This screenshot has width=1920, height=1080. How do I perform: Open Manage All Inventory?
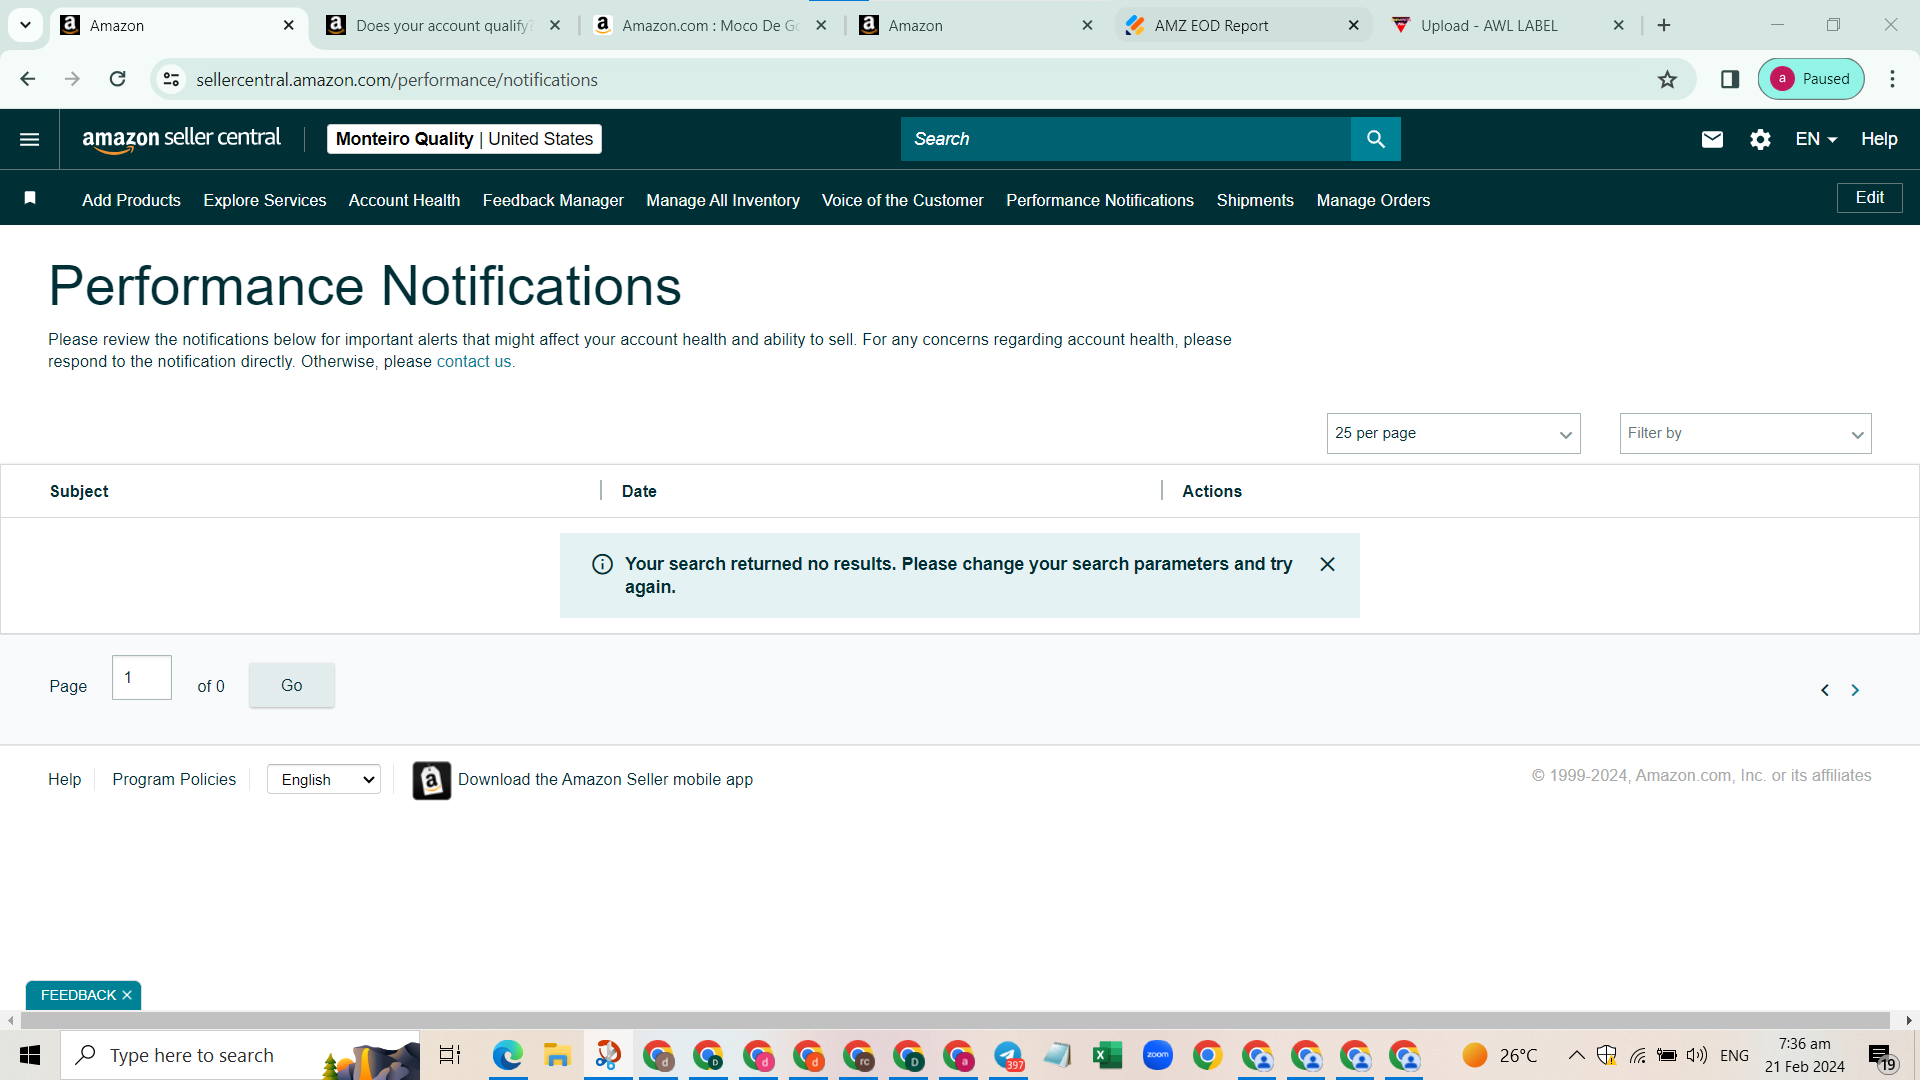tap(723, 200)
